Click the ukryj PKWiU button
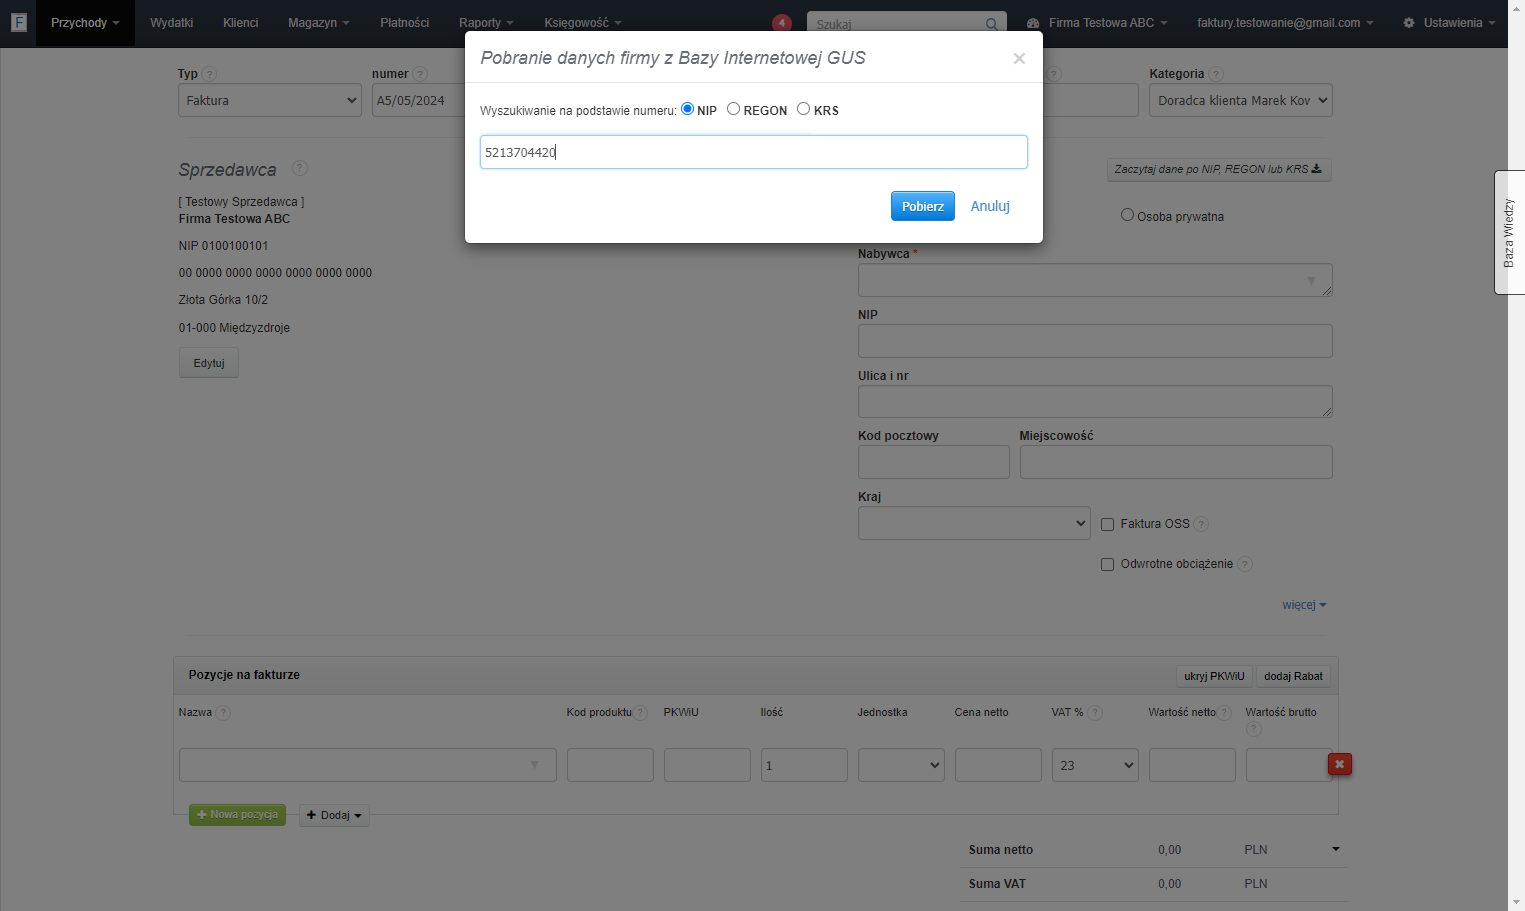The width and height of the screenshot is (1525, 911). 1214,676
